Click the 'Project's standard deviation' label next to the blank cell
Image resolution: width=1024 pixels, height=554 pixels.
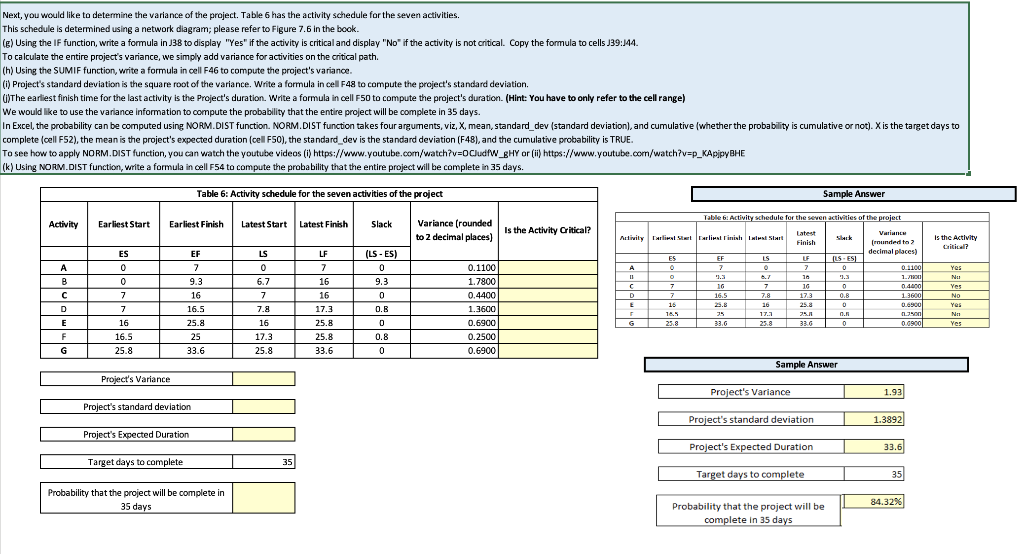(x=137, y=406)
